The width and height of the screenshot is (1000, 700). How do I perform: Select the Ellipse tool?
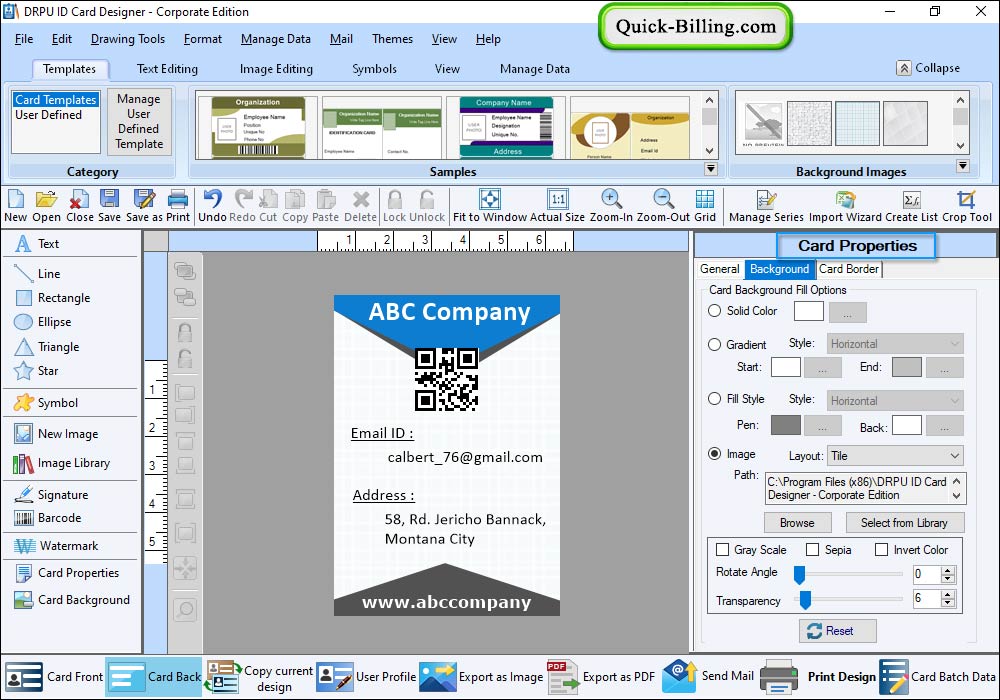(43, 322)
